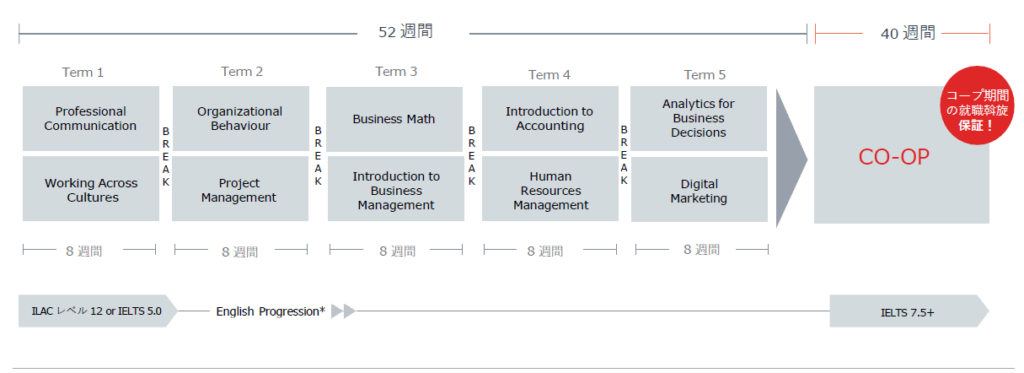Click the BREAK label between Term 1 and 2
1024x373 pixels.
coord(166,157)
